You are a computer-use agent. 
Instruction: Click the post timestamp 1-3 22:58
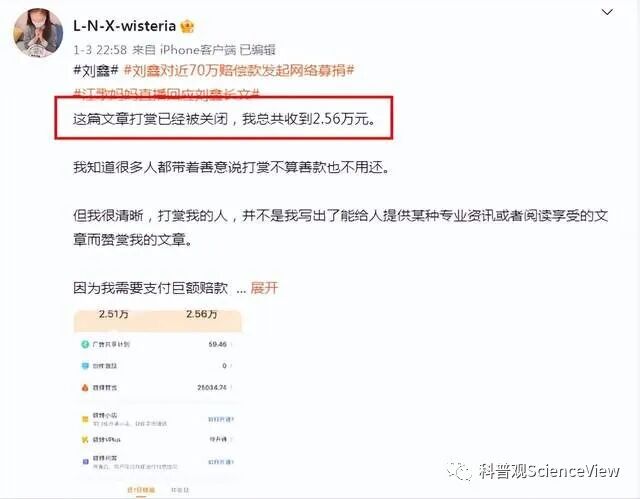100,50
